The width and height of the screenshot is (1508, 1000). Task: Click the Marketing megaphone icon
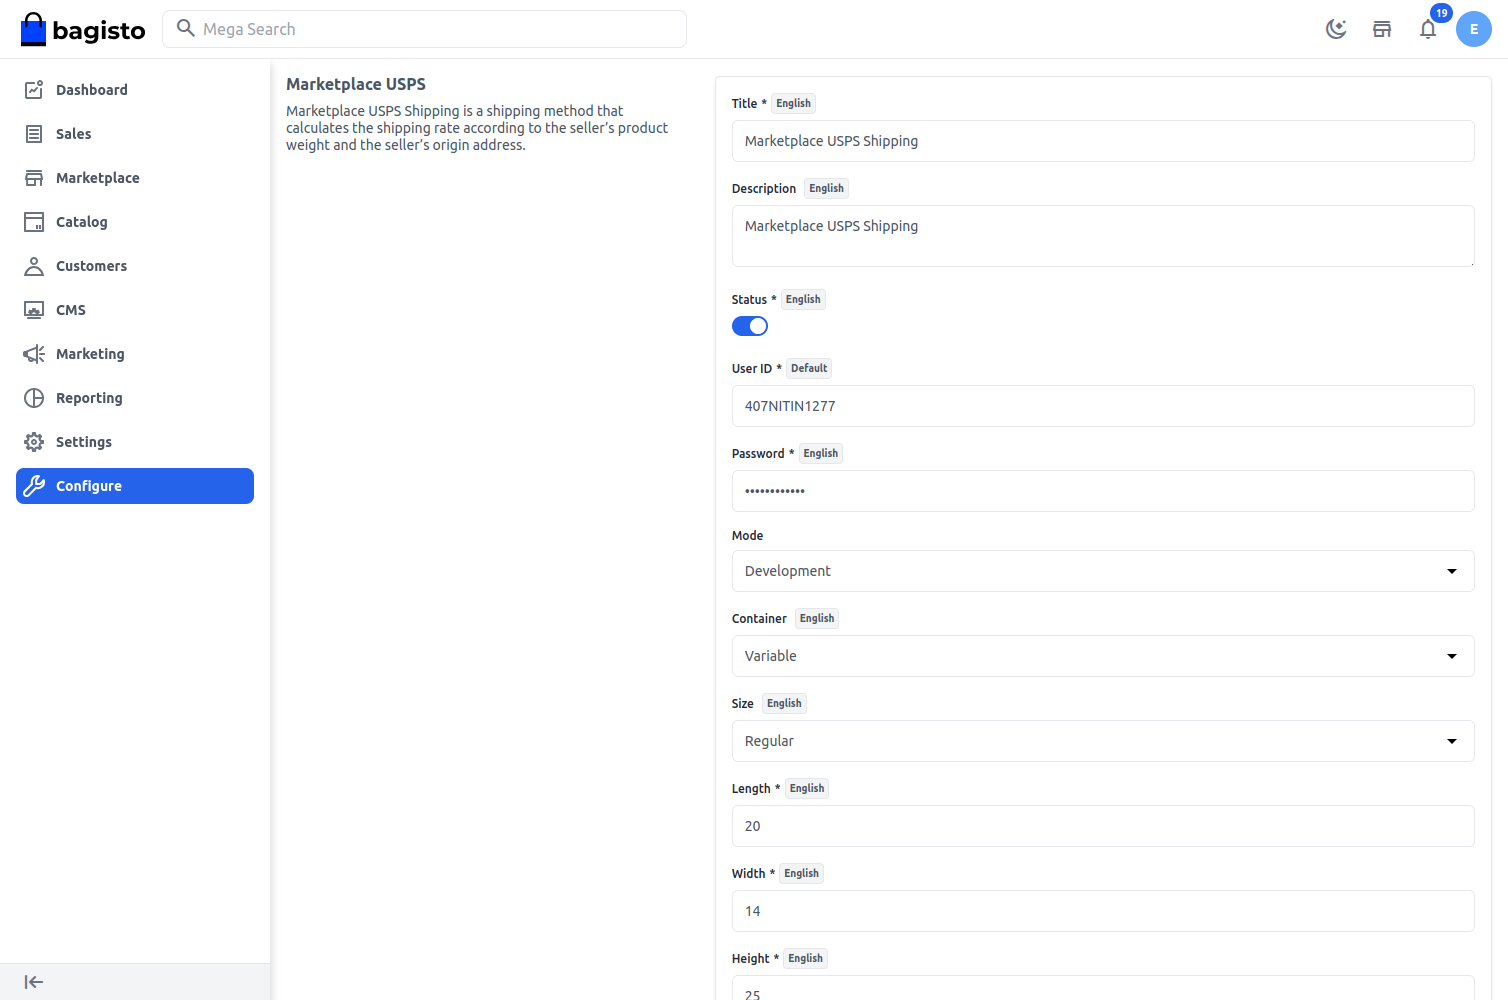tap(34, 354)
